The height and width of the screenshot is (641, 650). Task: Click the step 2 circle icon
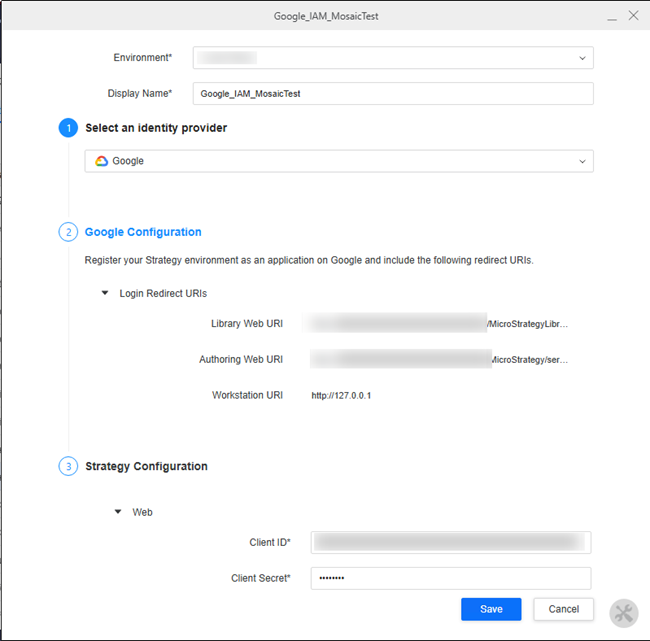click(68, 232)
